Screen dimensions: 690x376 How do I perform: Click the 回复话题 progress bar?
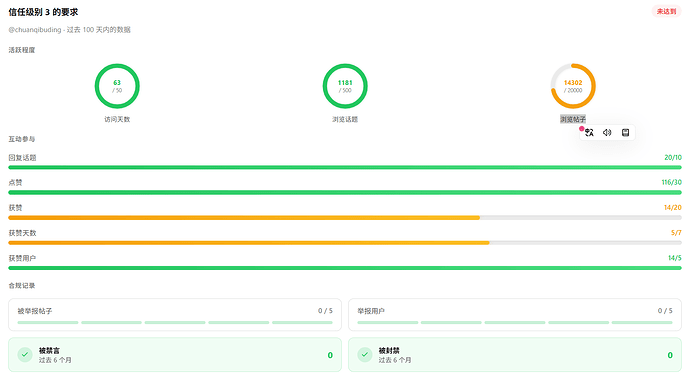tap(345, 167)
